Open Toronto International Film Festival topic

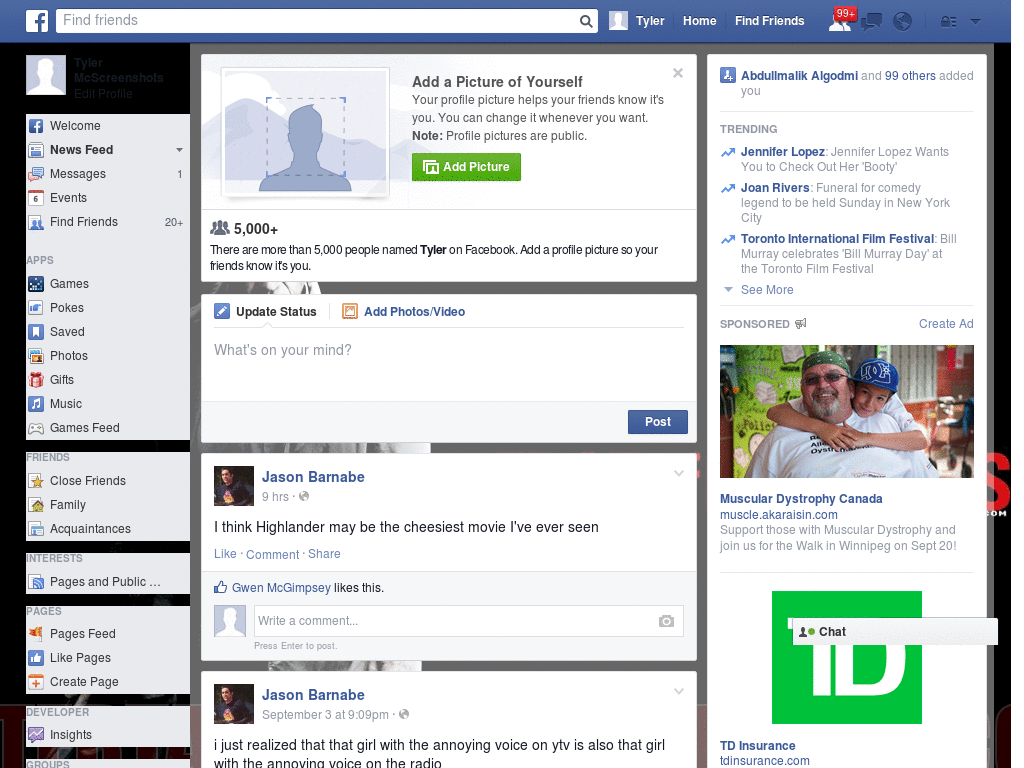[837, 239]
